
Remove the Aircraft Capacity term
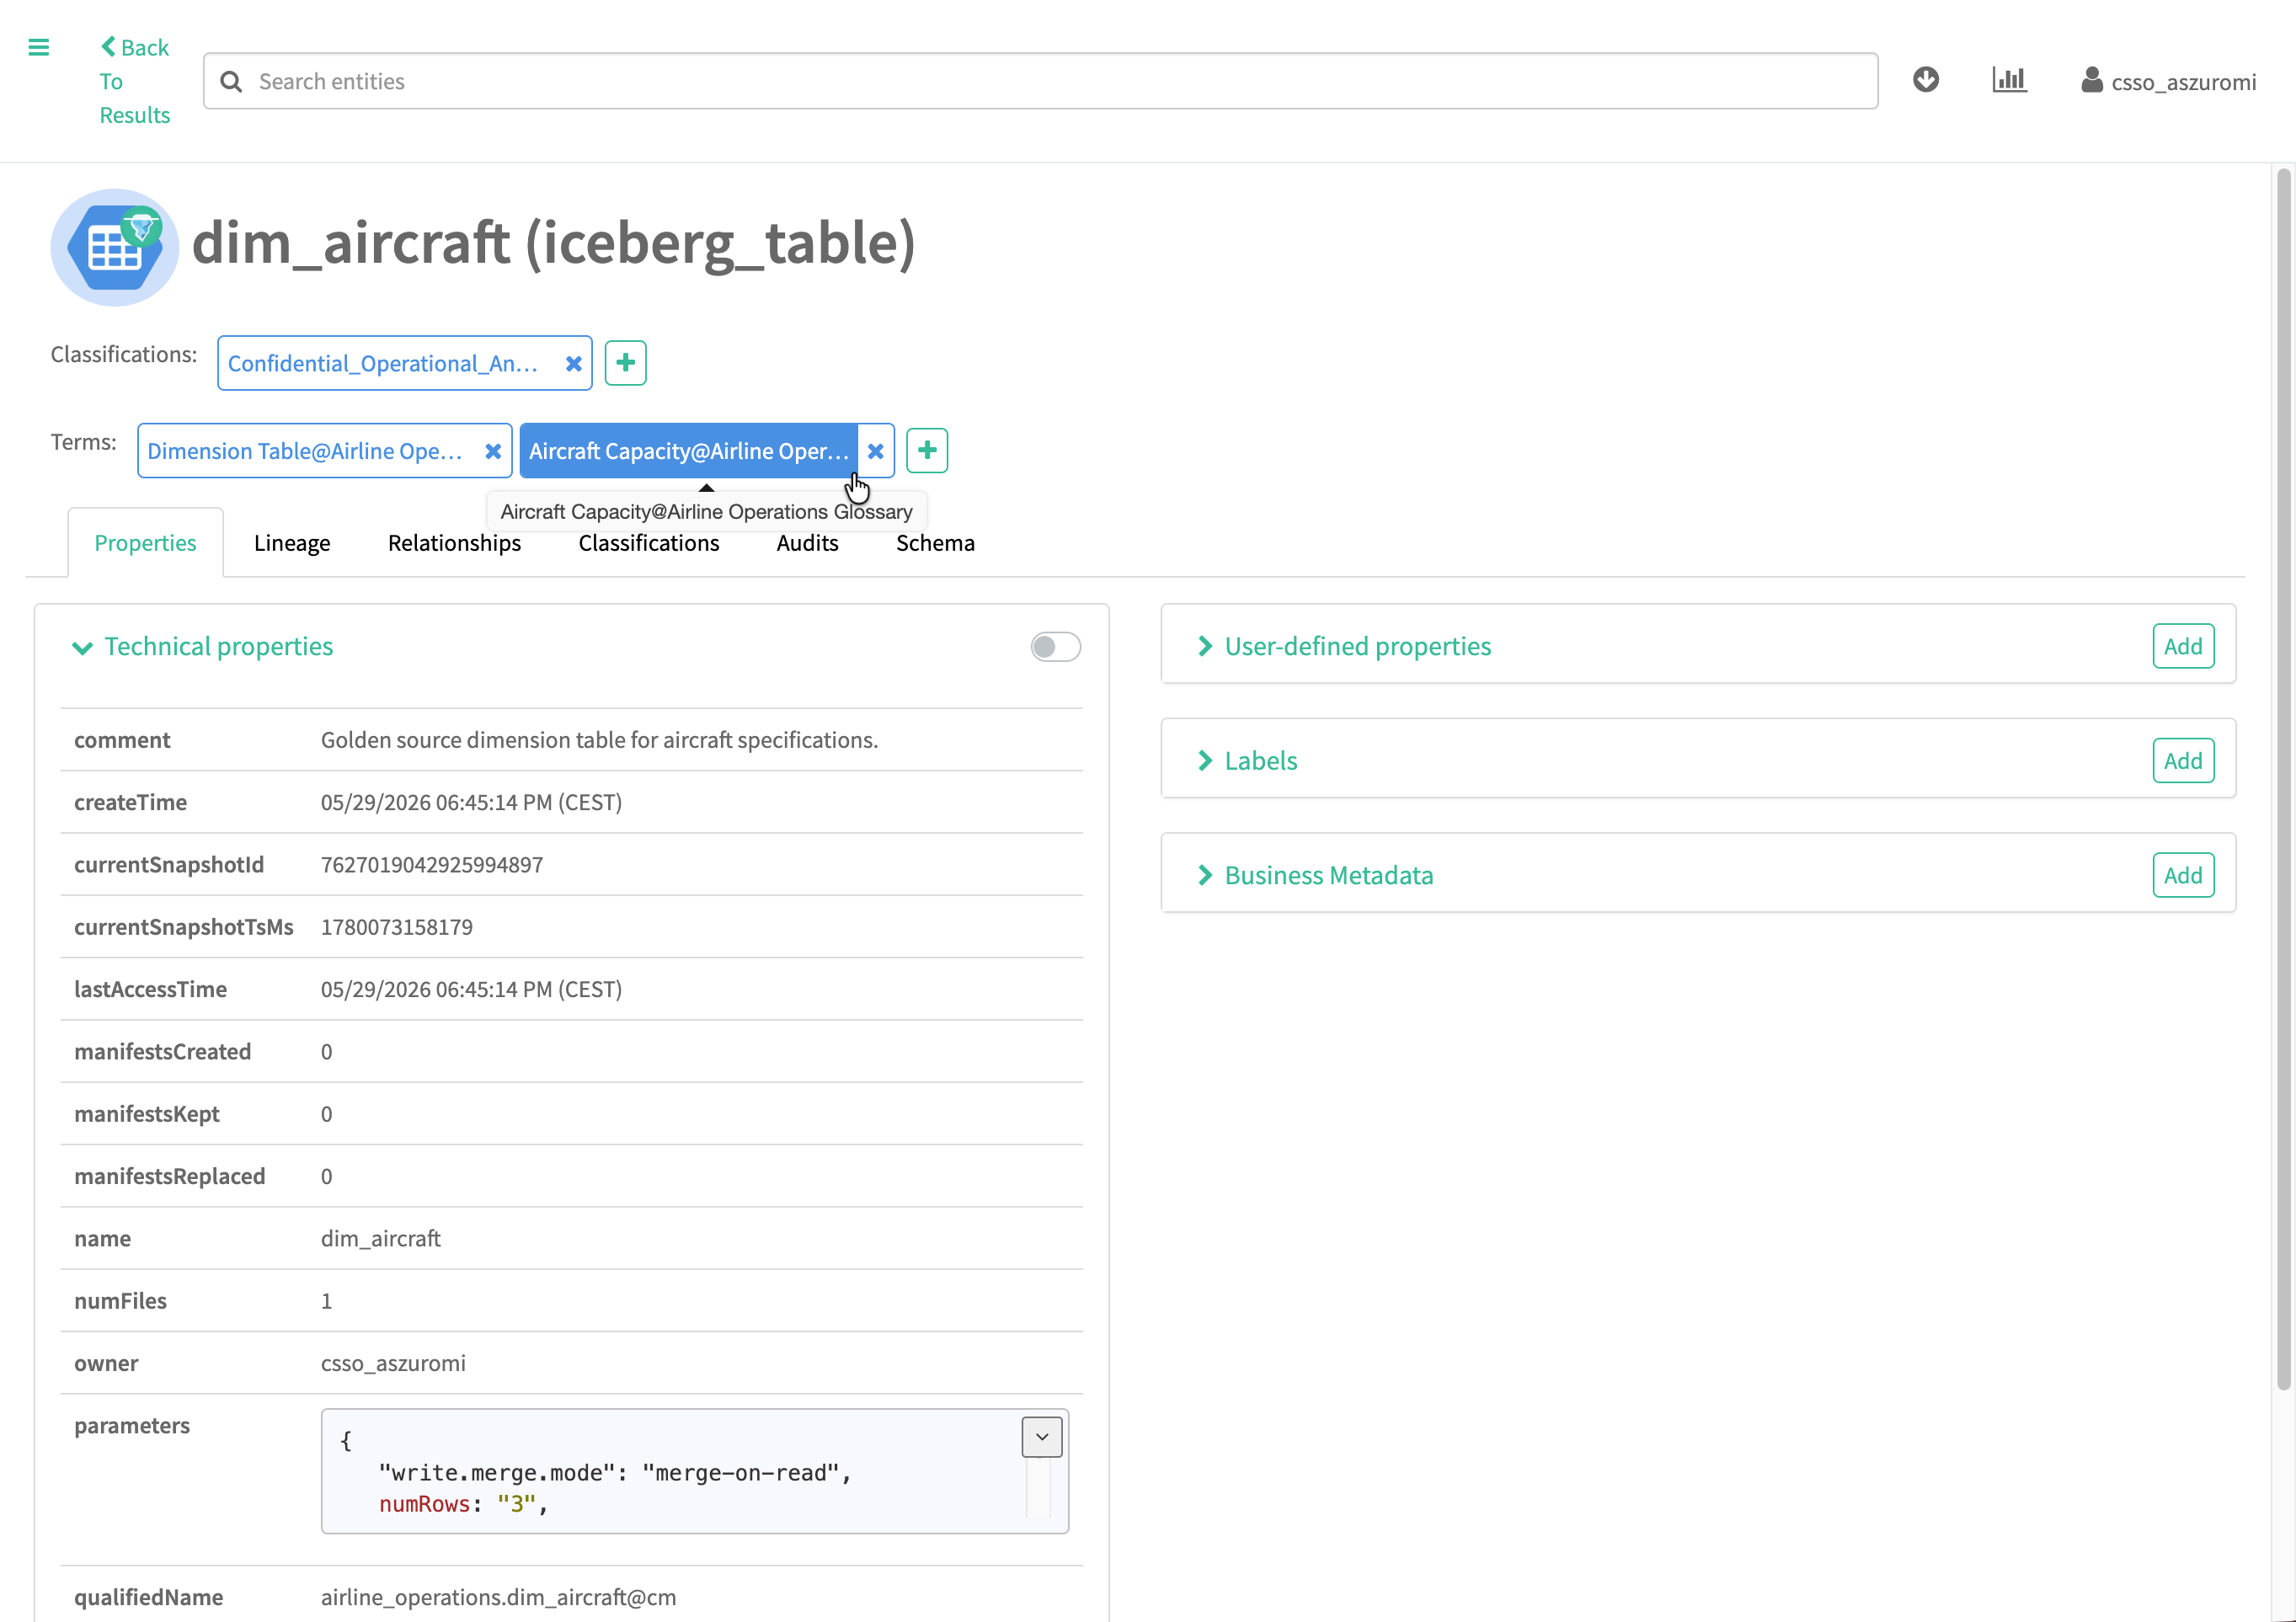point(876,452)
